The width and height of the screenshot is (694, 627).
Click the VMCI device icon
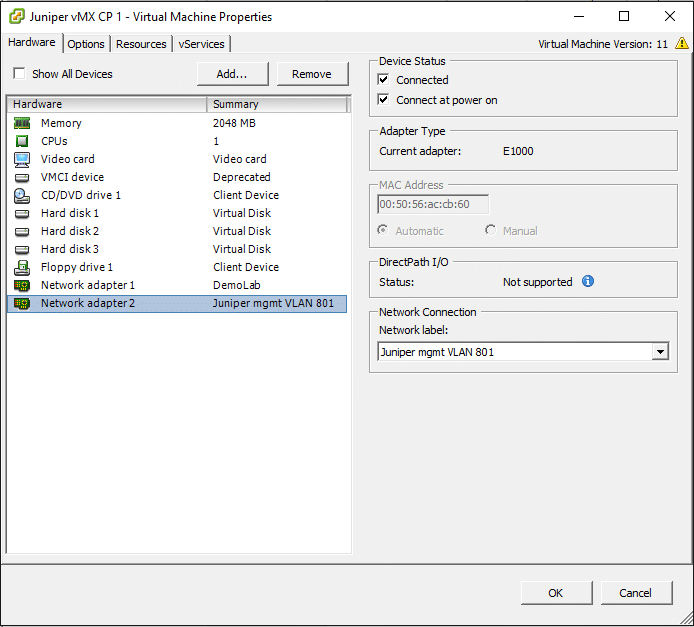pos(22,177)
